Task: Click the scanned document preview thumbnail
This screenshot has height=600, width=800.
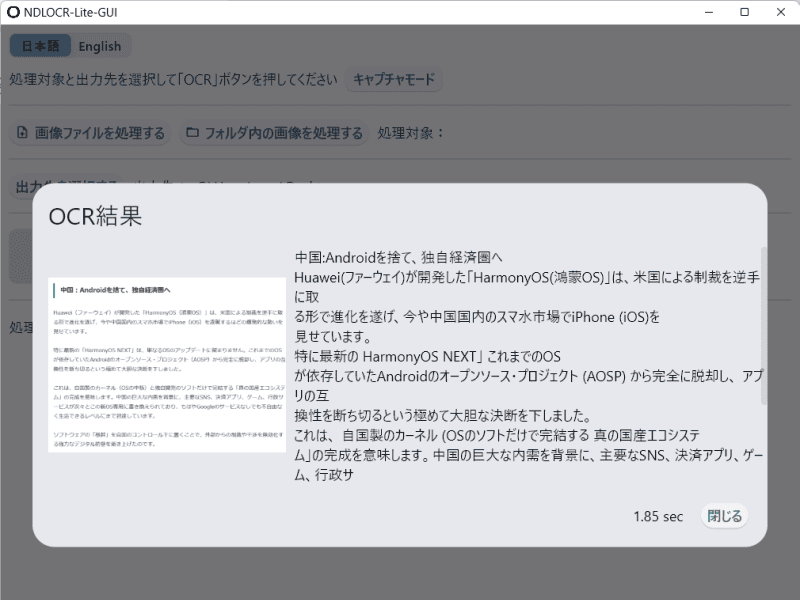Action: pyautogui.click(x=167, y=366)
